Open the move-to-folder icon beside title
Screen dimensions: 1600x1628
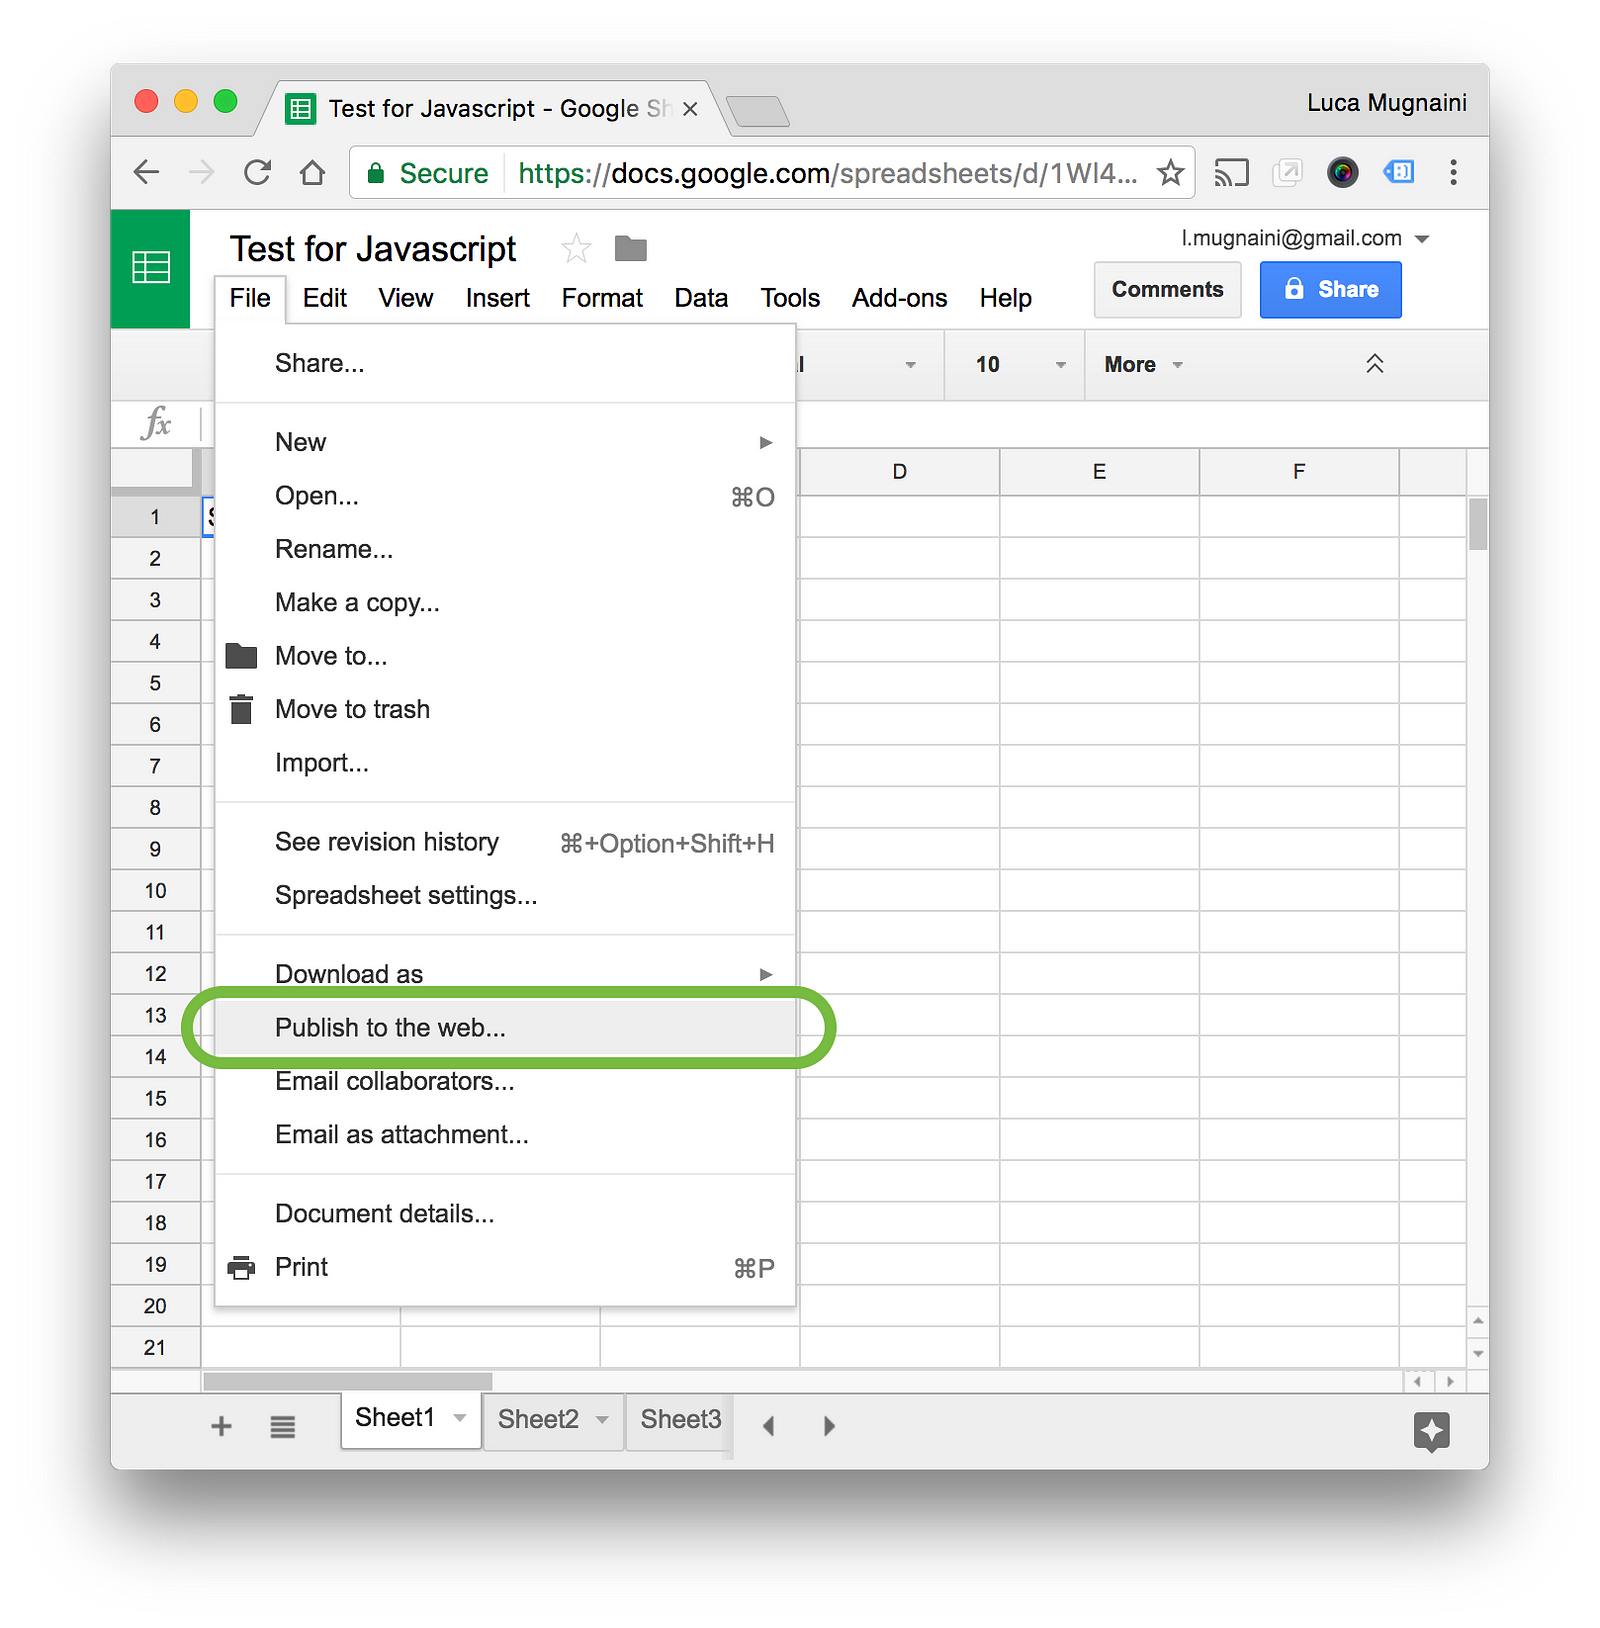630,248
